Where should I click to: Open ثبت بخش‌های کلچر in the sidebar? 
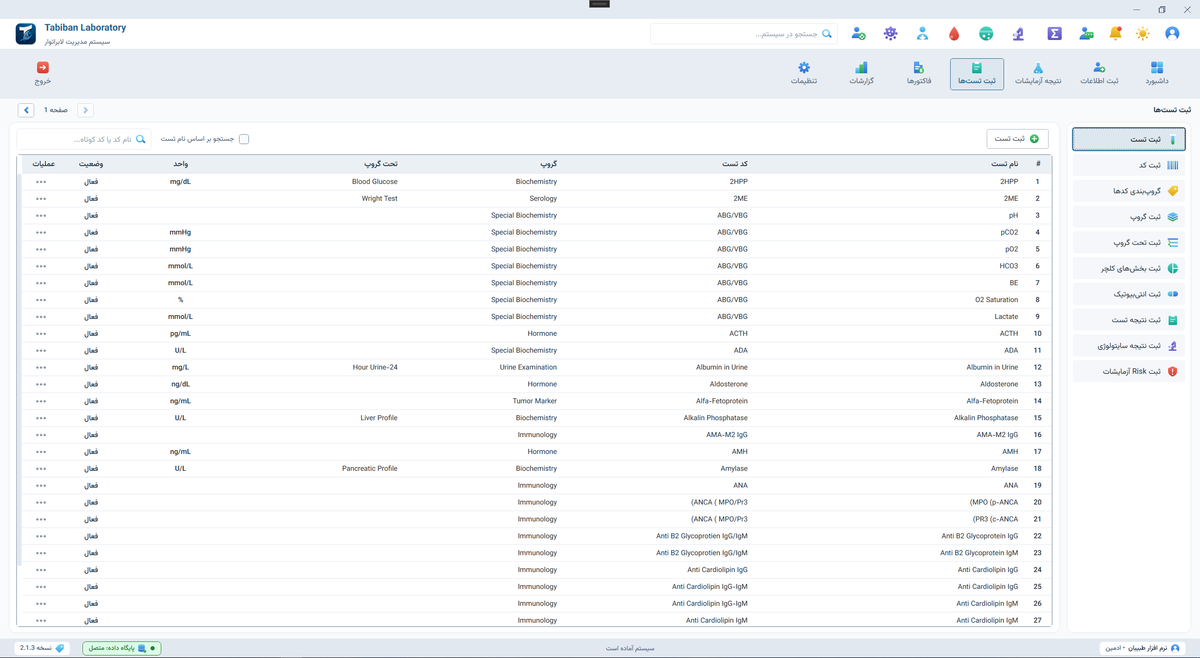click(1129, 268)
